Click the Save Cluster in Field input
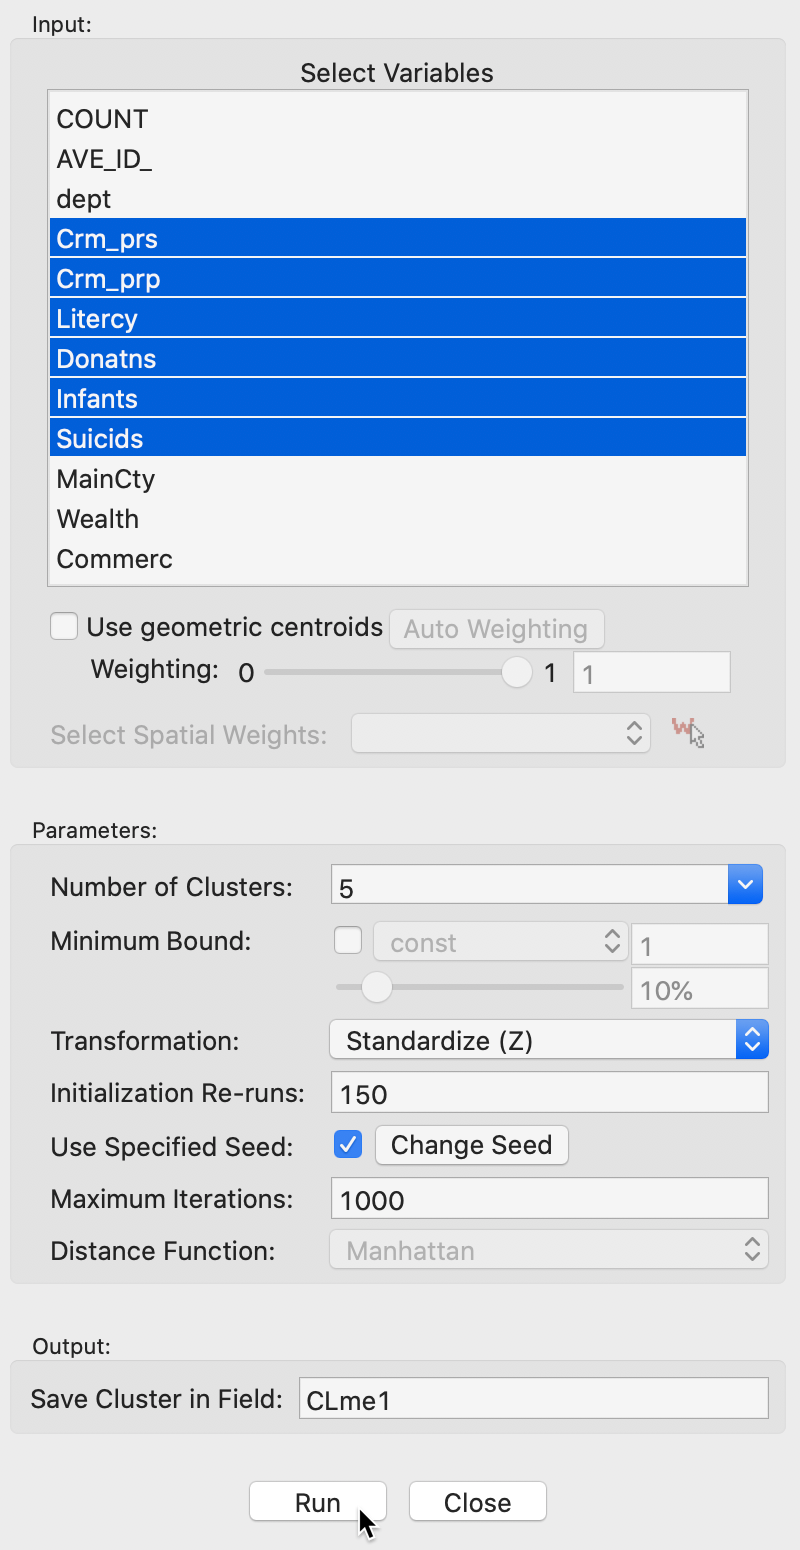 (533, 1399)
